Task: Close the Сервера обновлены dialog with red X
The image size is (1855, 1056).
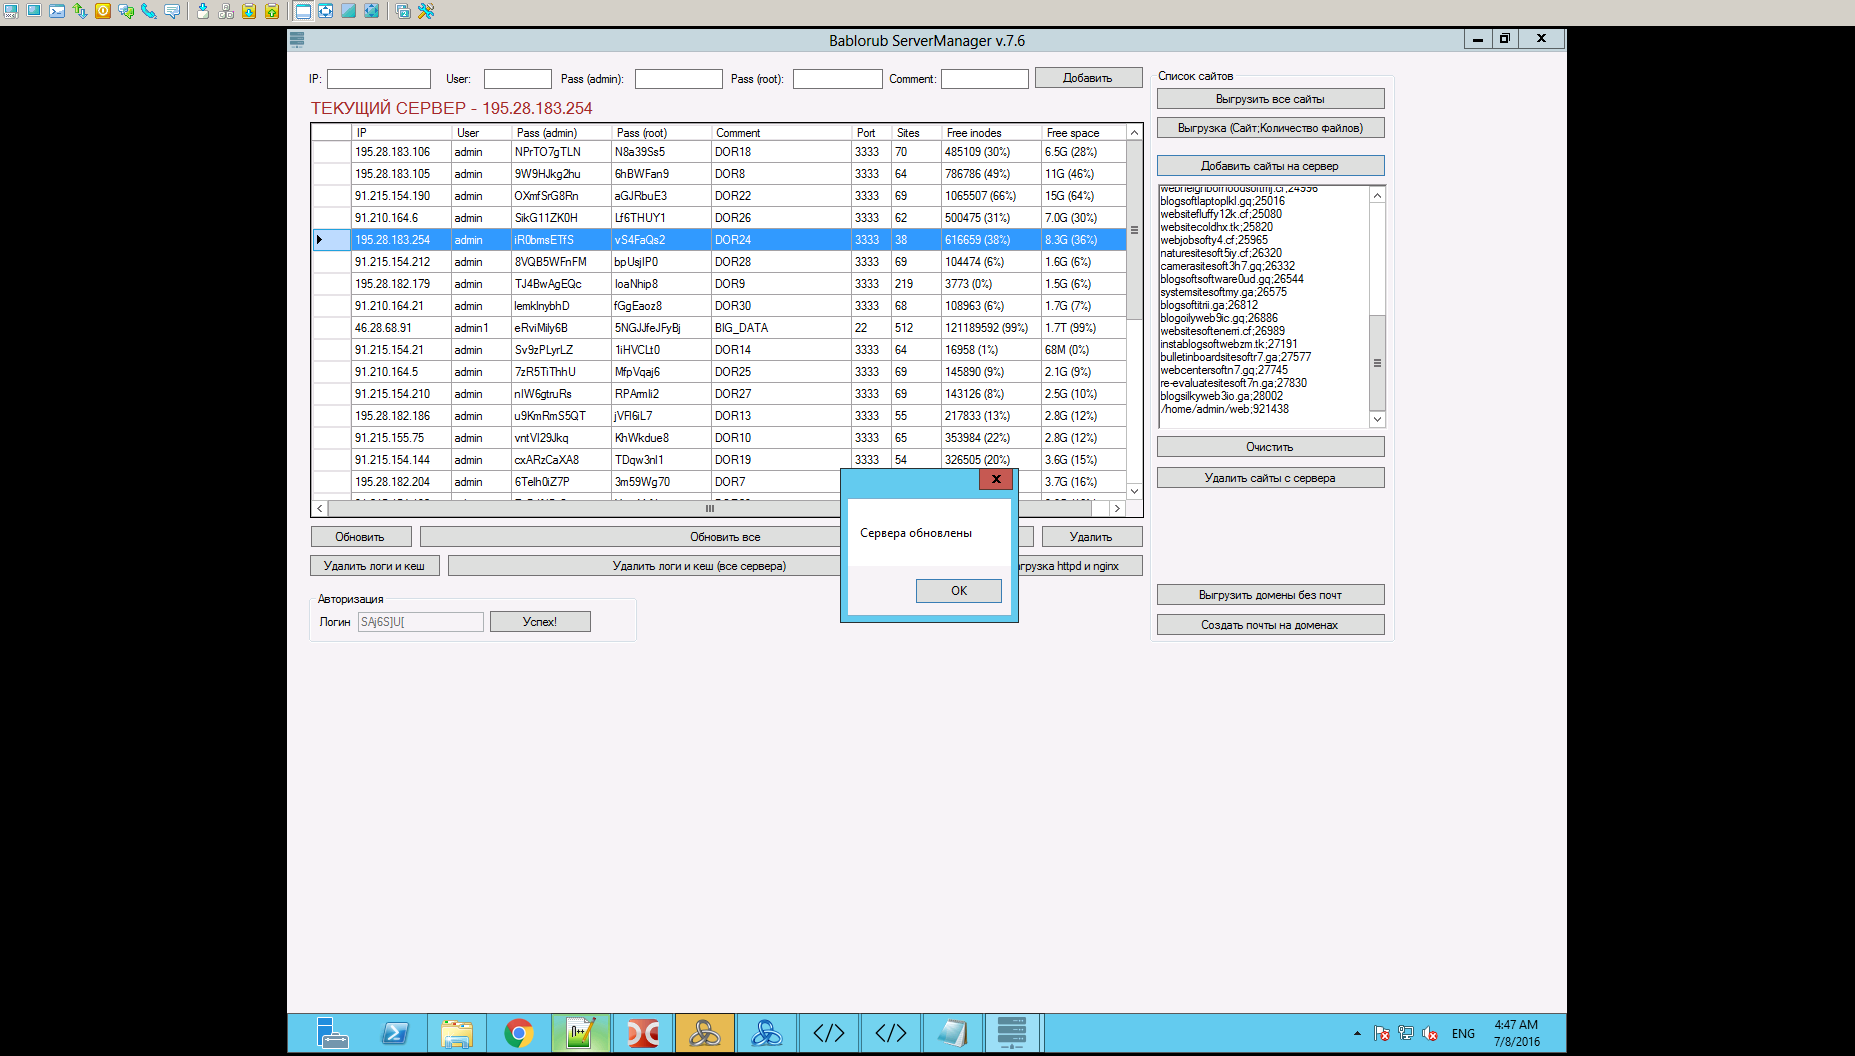Action: [996, 479]
